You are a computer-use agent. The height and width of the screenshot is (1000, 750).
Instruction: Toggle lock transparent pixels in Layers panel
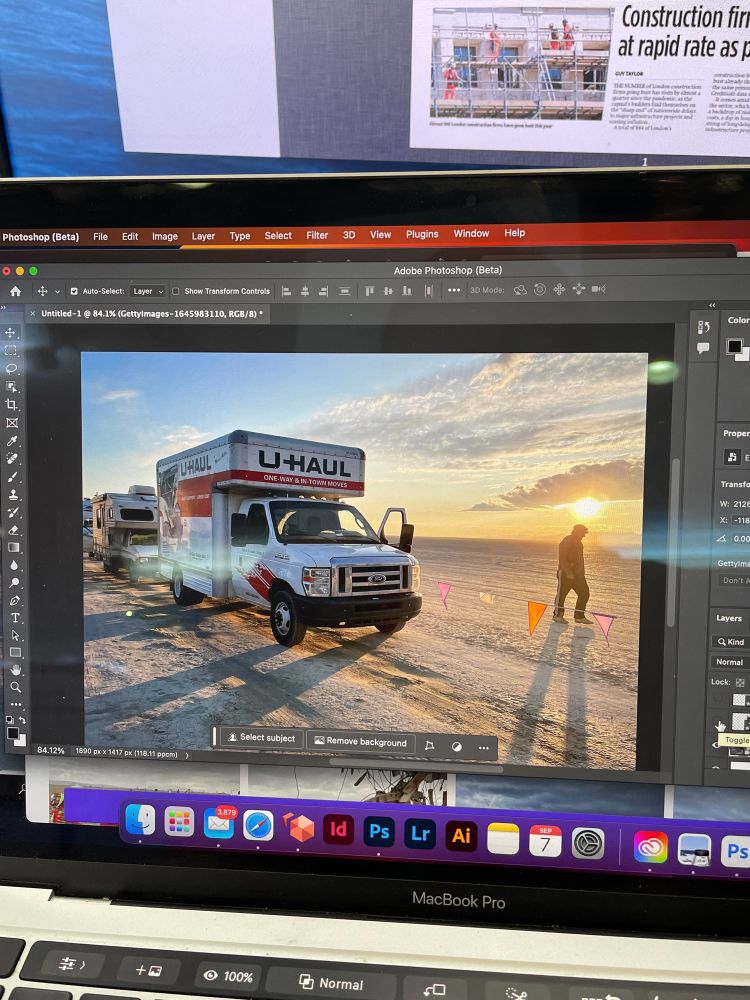(740, 682)
